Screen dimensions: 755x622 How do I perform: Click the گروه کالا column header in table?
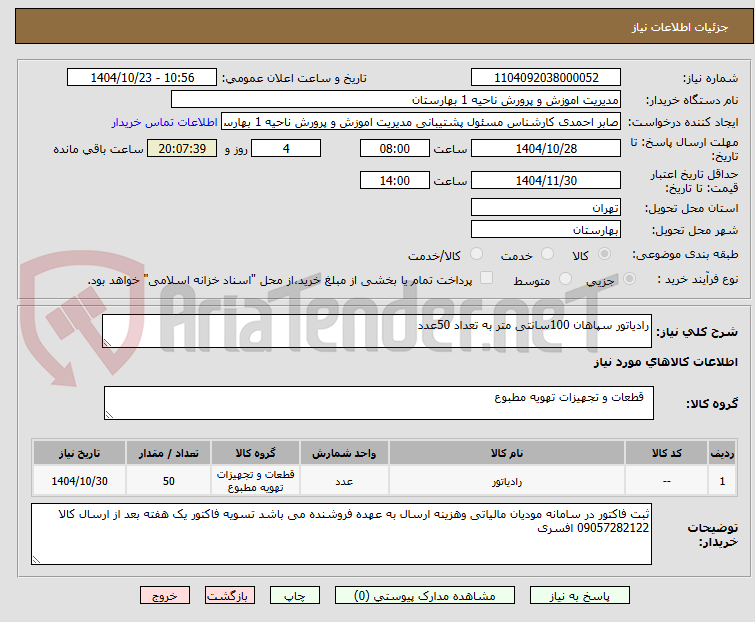tap(256, 453)
